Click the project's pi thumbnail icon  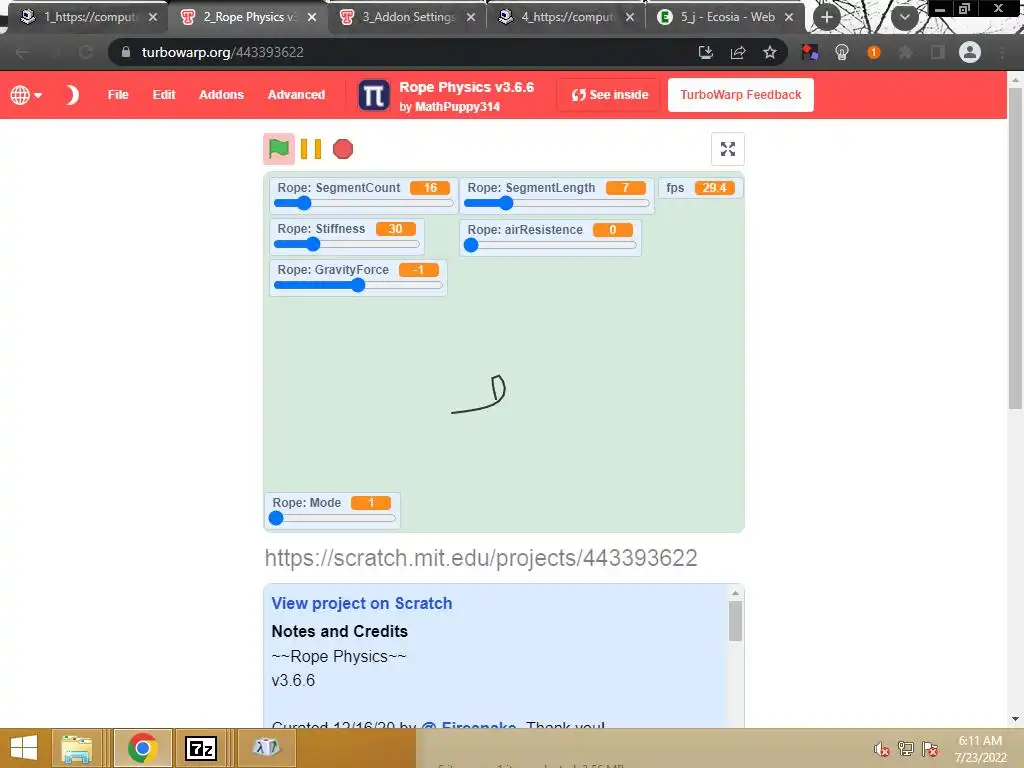(x=374, y=95)
